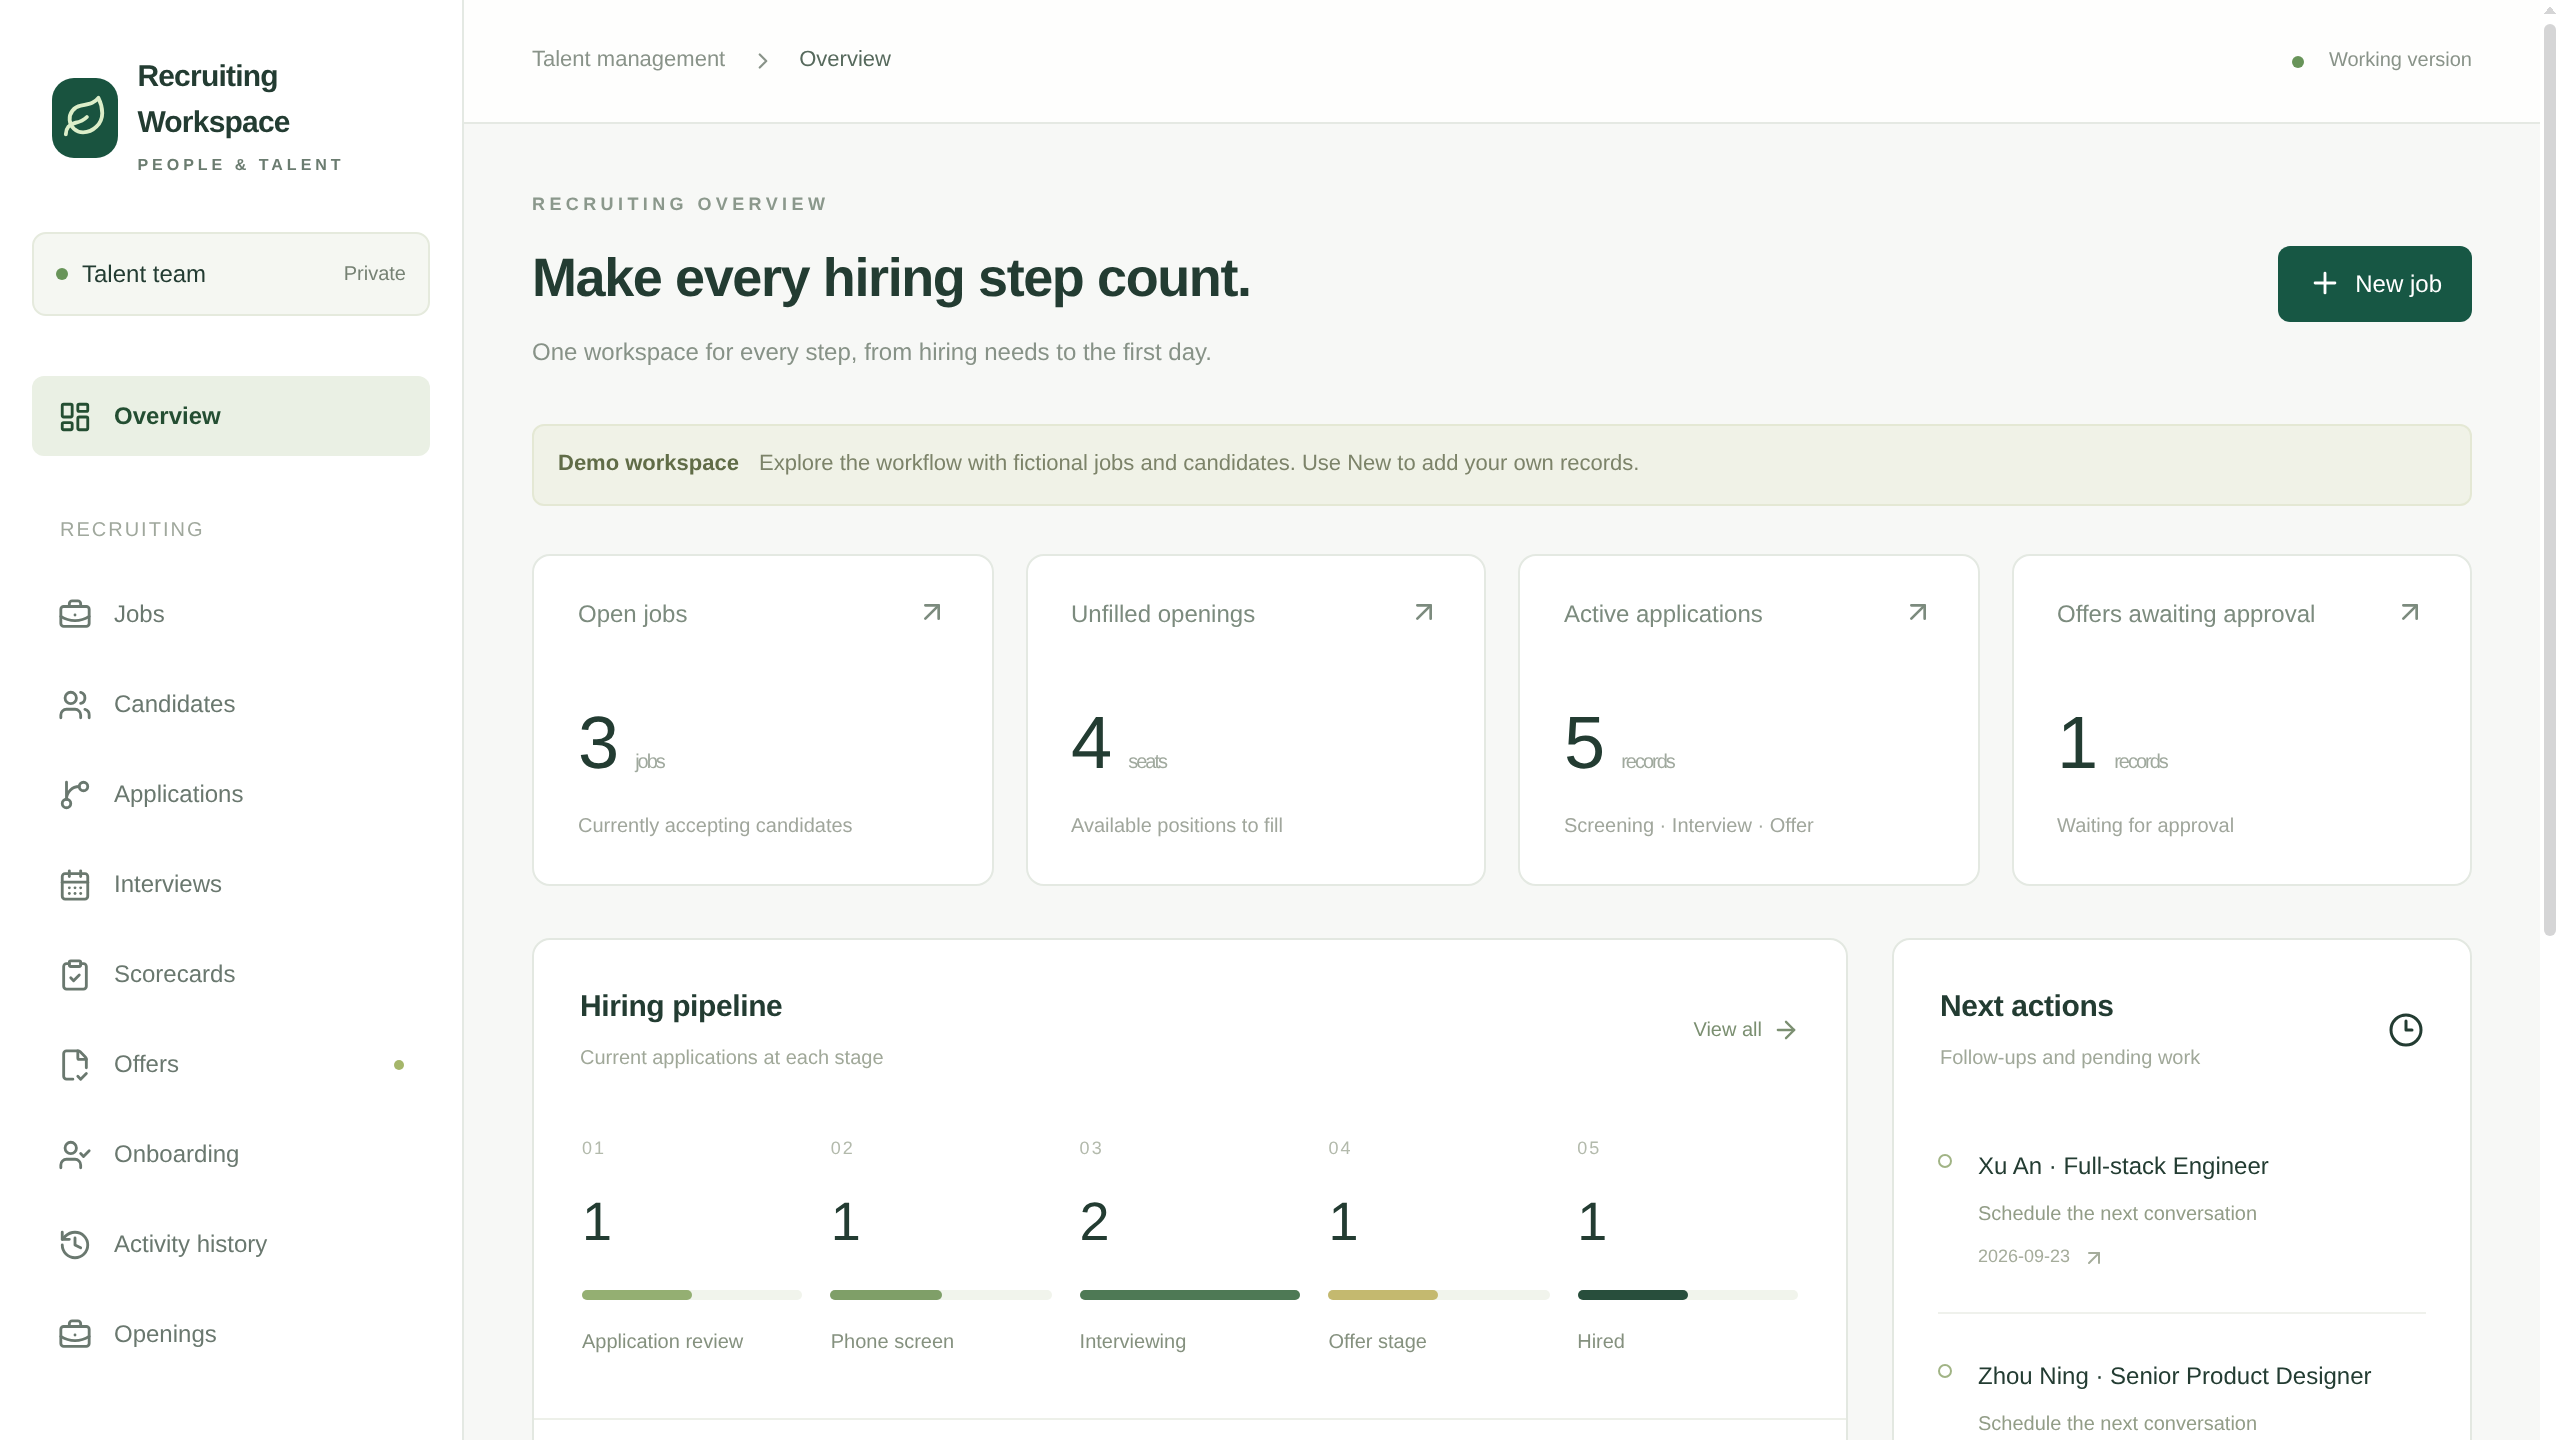Open Onboarding from the sidebar

(x=231, y=1154)
